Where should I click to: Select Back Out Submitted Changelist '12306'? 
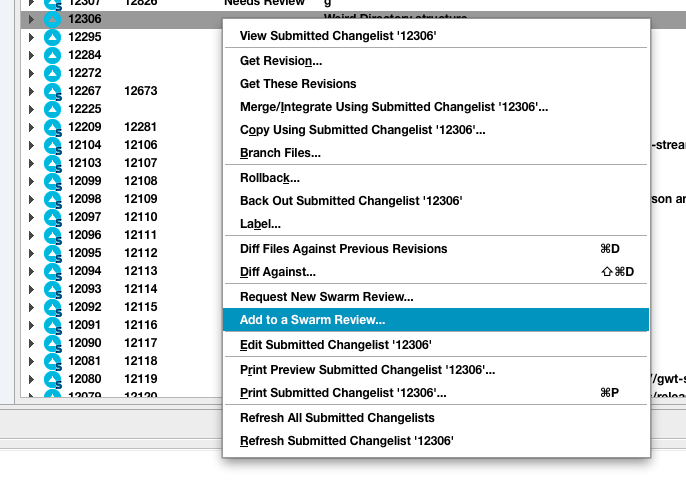point(350,201)
